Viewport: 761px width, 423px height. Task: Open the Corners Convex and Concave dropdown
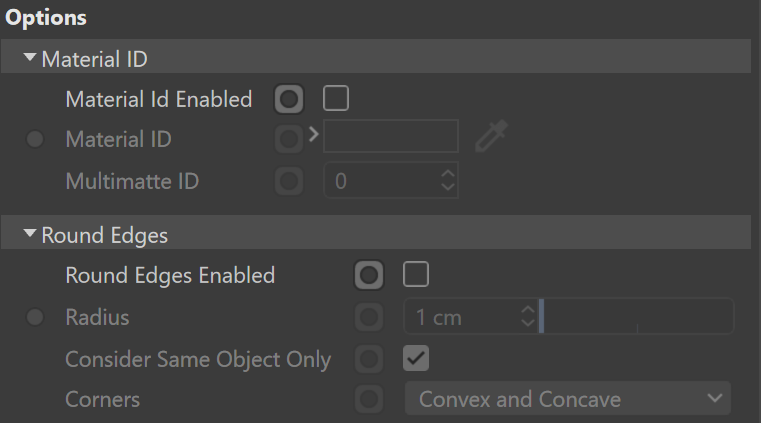568,399
